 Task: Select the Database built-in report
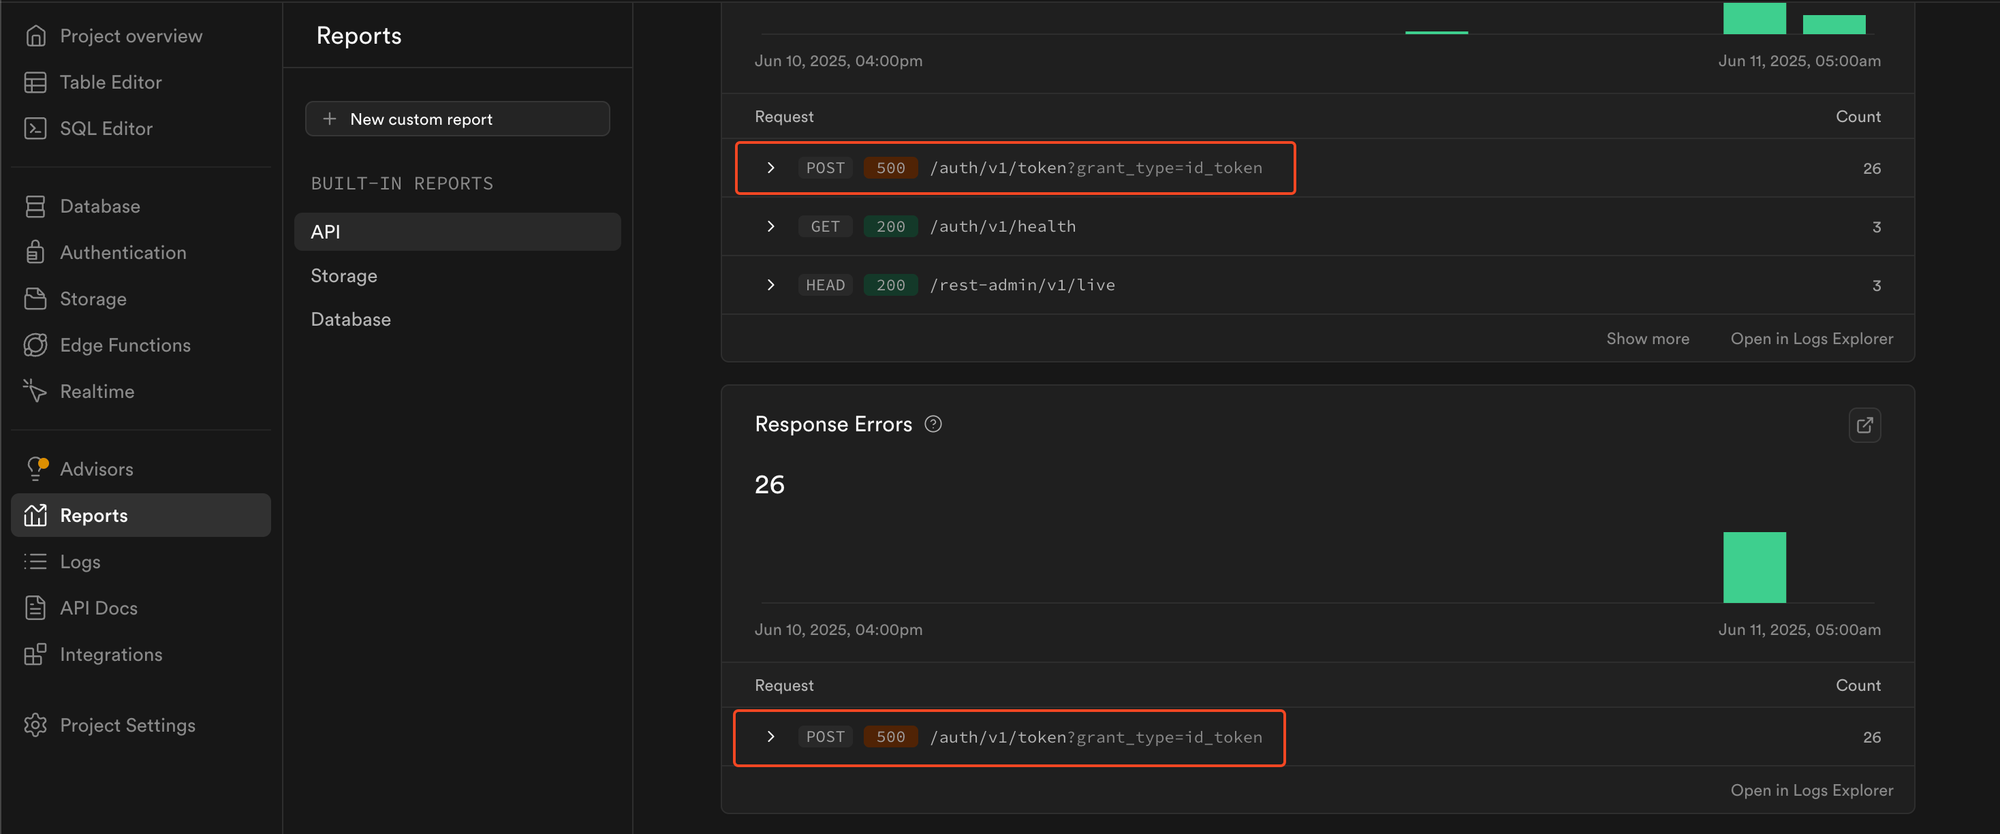pos(351,320)
